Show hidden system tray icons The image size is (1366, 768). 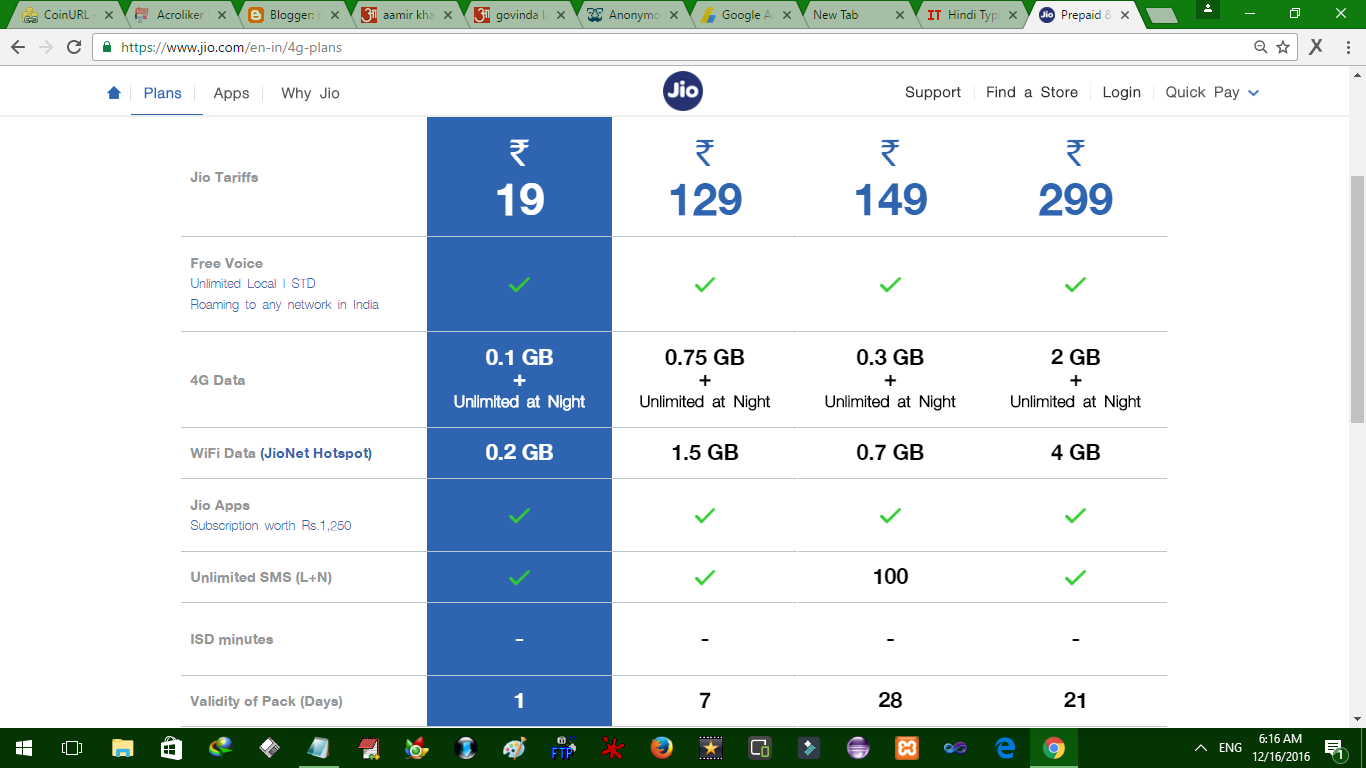(1200, 748)
